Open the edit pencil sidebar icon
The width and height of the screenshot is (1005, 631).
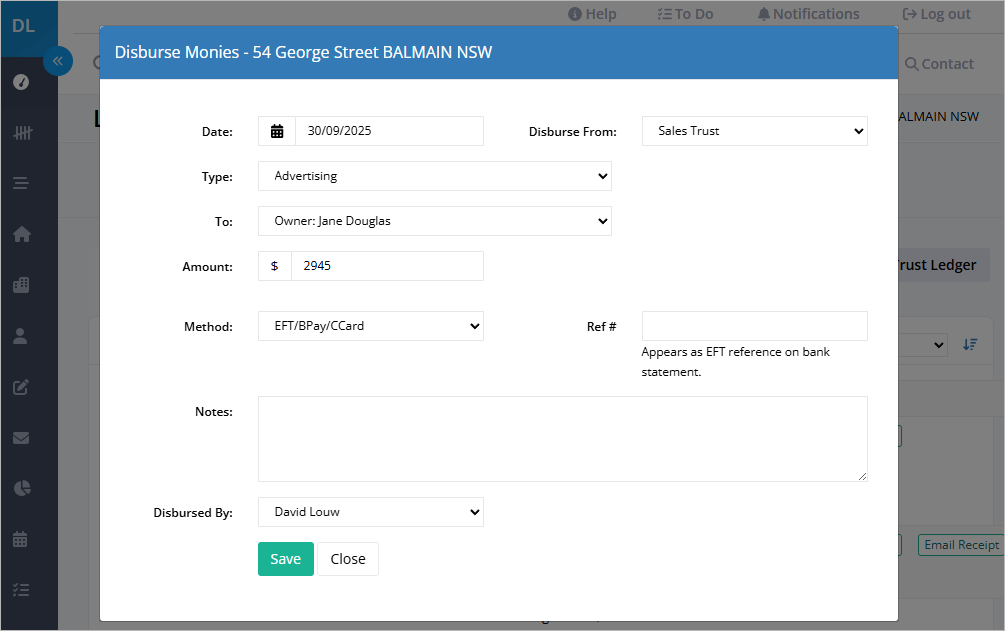[x=21, y=387]
